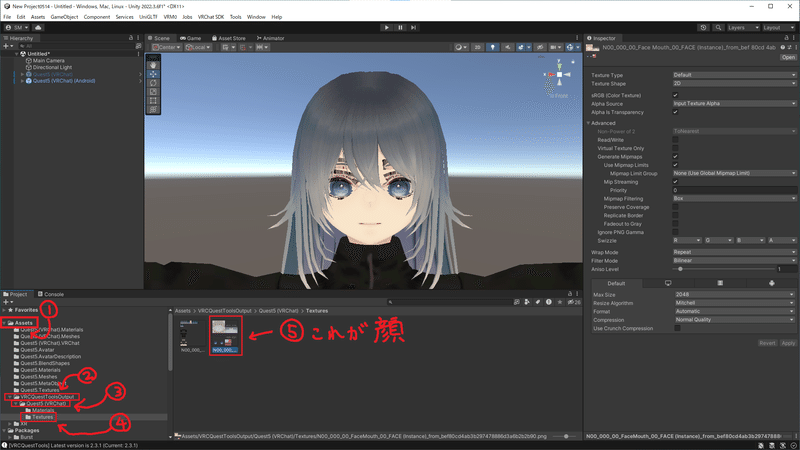This screenshot has width=800, height=450.
Task: Select the Rect transform tool
Action: point(153,101)
